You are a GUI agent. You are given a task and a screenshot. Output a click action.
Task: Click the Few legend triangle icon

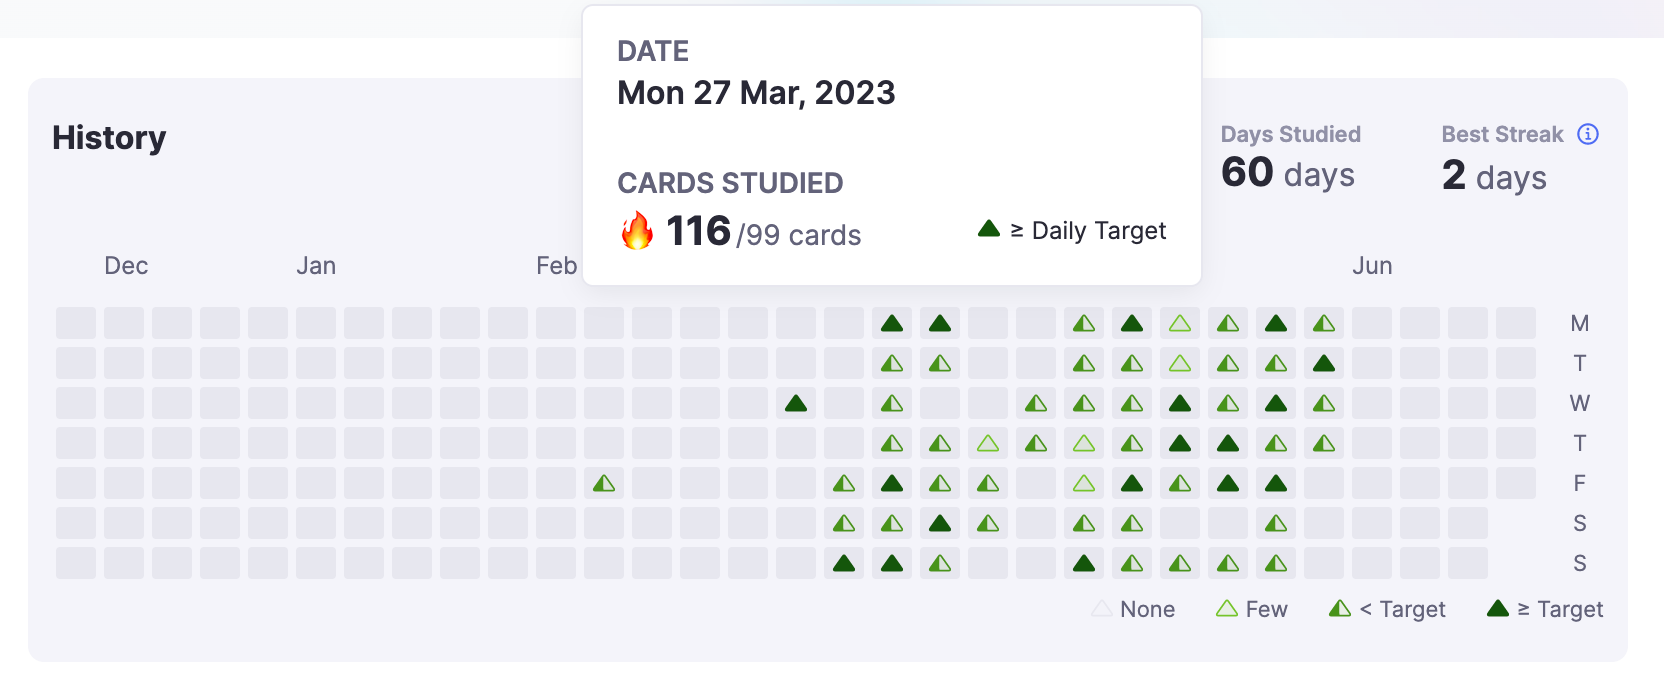[x=1227, y=609]
